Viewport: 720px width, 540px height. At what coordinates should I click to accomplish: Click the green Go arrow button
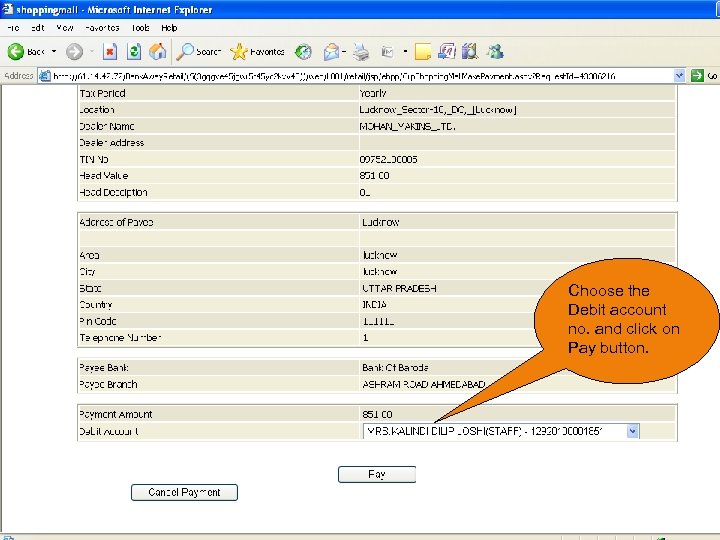tap(697, 75)
